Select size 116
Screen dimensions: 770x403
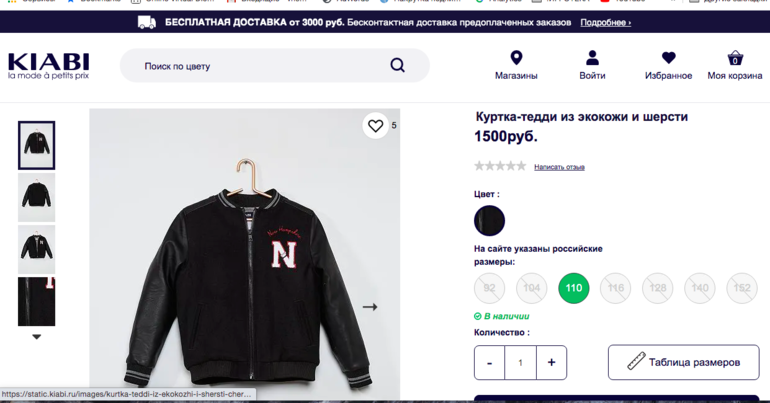coord(615,288)
